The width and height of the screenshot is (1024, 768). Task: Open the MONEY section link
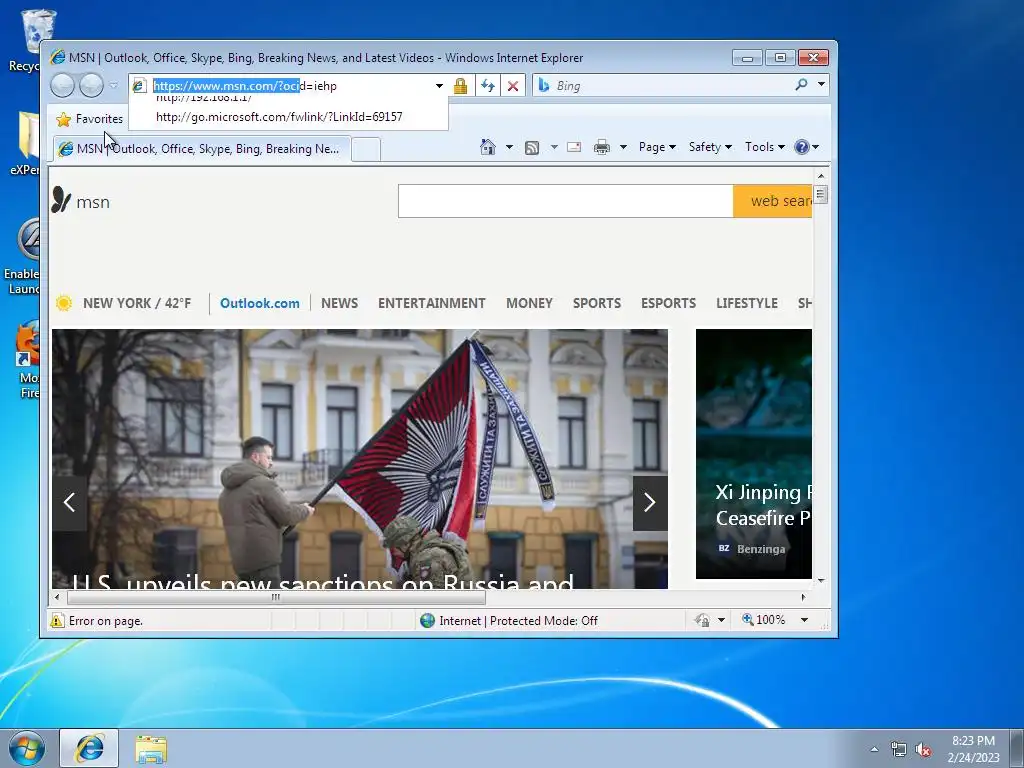tap(530, 303)
